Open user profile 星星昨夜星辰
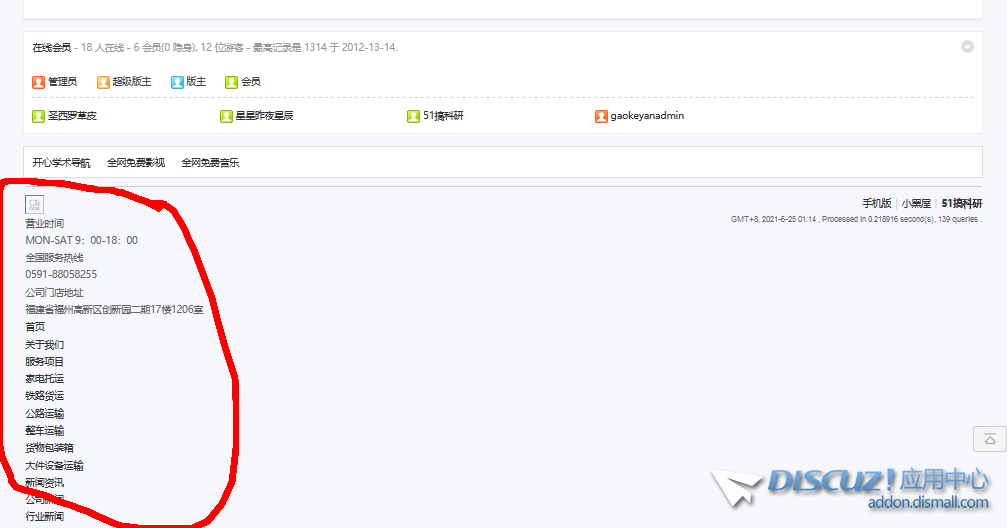The image size is (1007, 528). click(264, 116)
